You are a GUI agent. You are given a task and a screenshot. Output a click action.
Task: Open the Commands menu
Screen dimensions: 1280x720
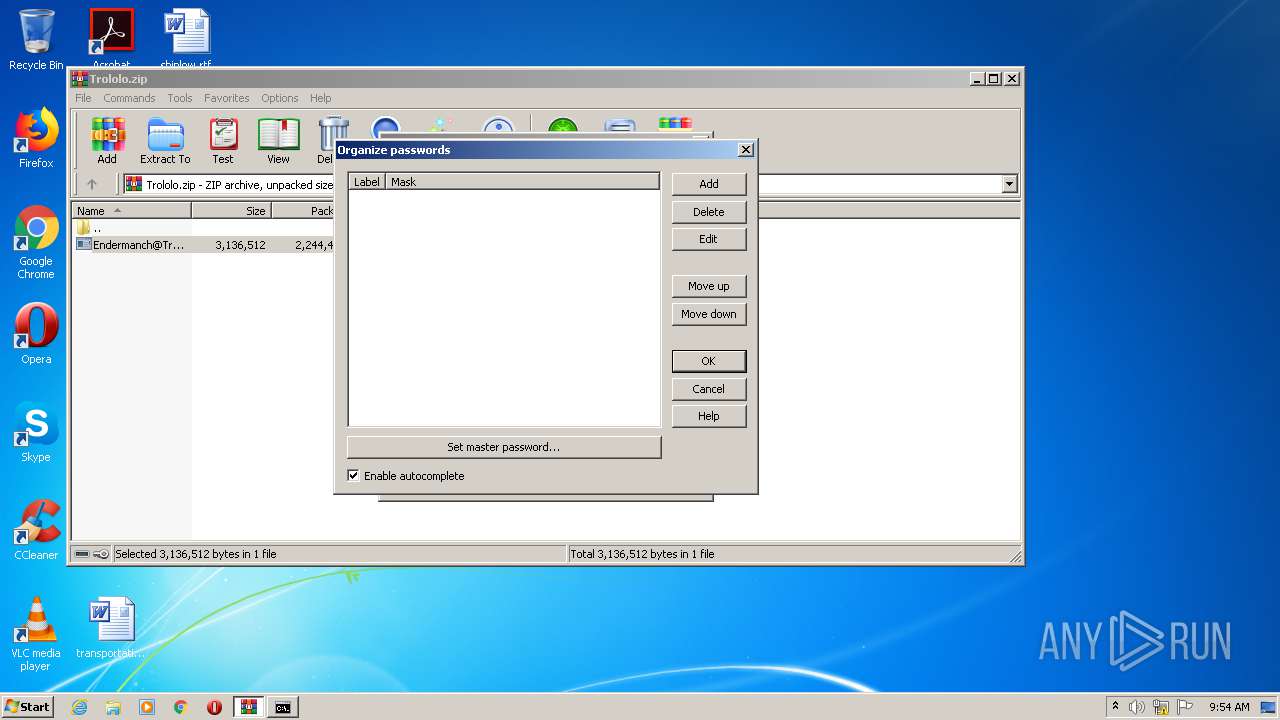point(129,98)
